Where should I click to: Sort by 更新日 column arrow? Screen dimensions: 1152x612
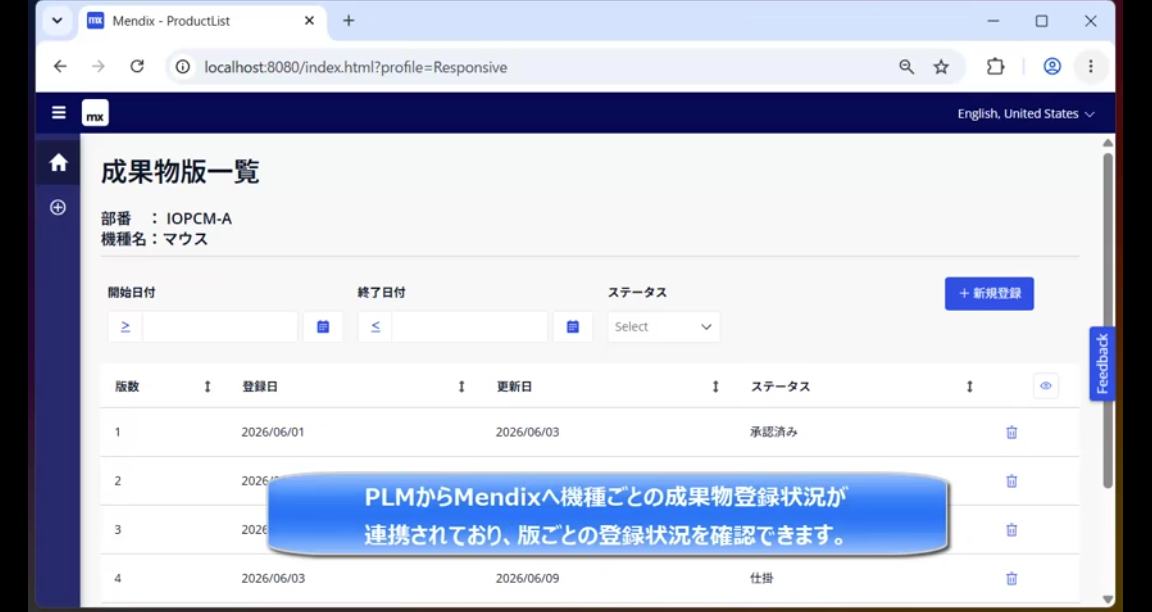716,386
